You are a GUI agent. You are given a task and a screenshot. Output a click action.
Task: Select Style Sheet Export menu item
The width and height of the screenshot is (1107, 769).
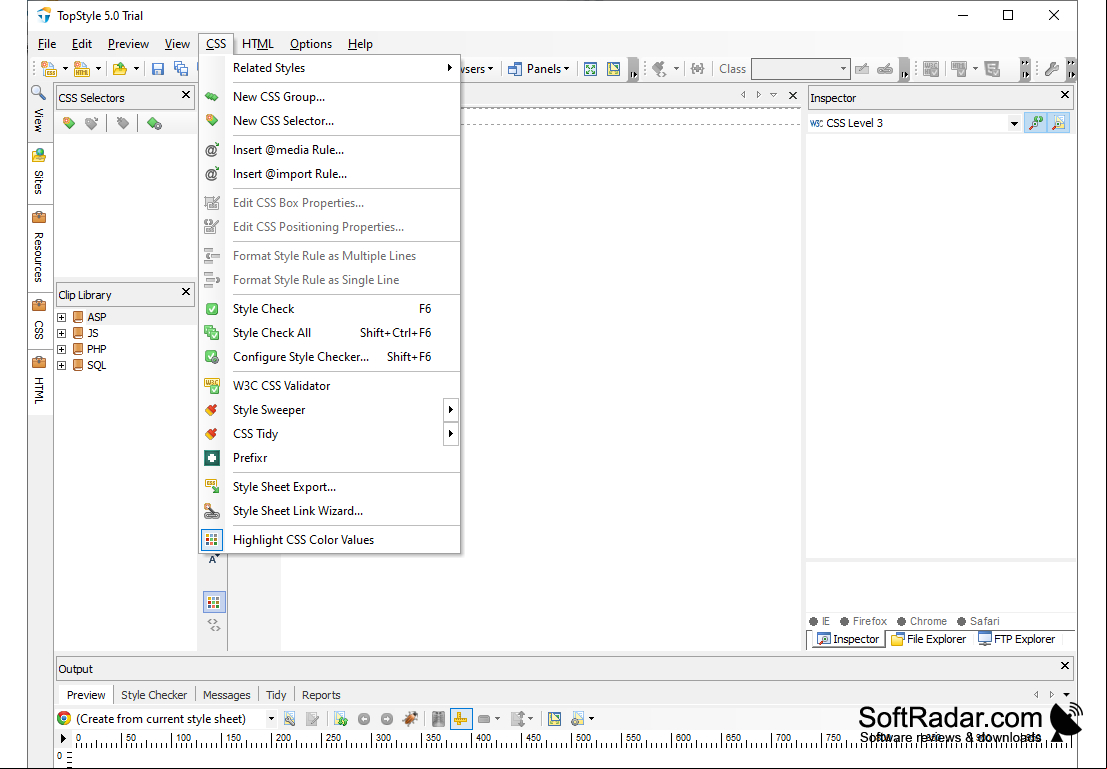(x=330, y=487)
